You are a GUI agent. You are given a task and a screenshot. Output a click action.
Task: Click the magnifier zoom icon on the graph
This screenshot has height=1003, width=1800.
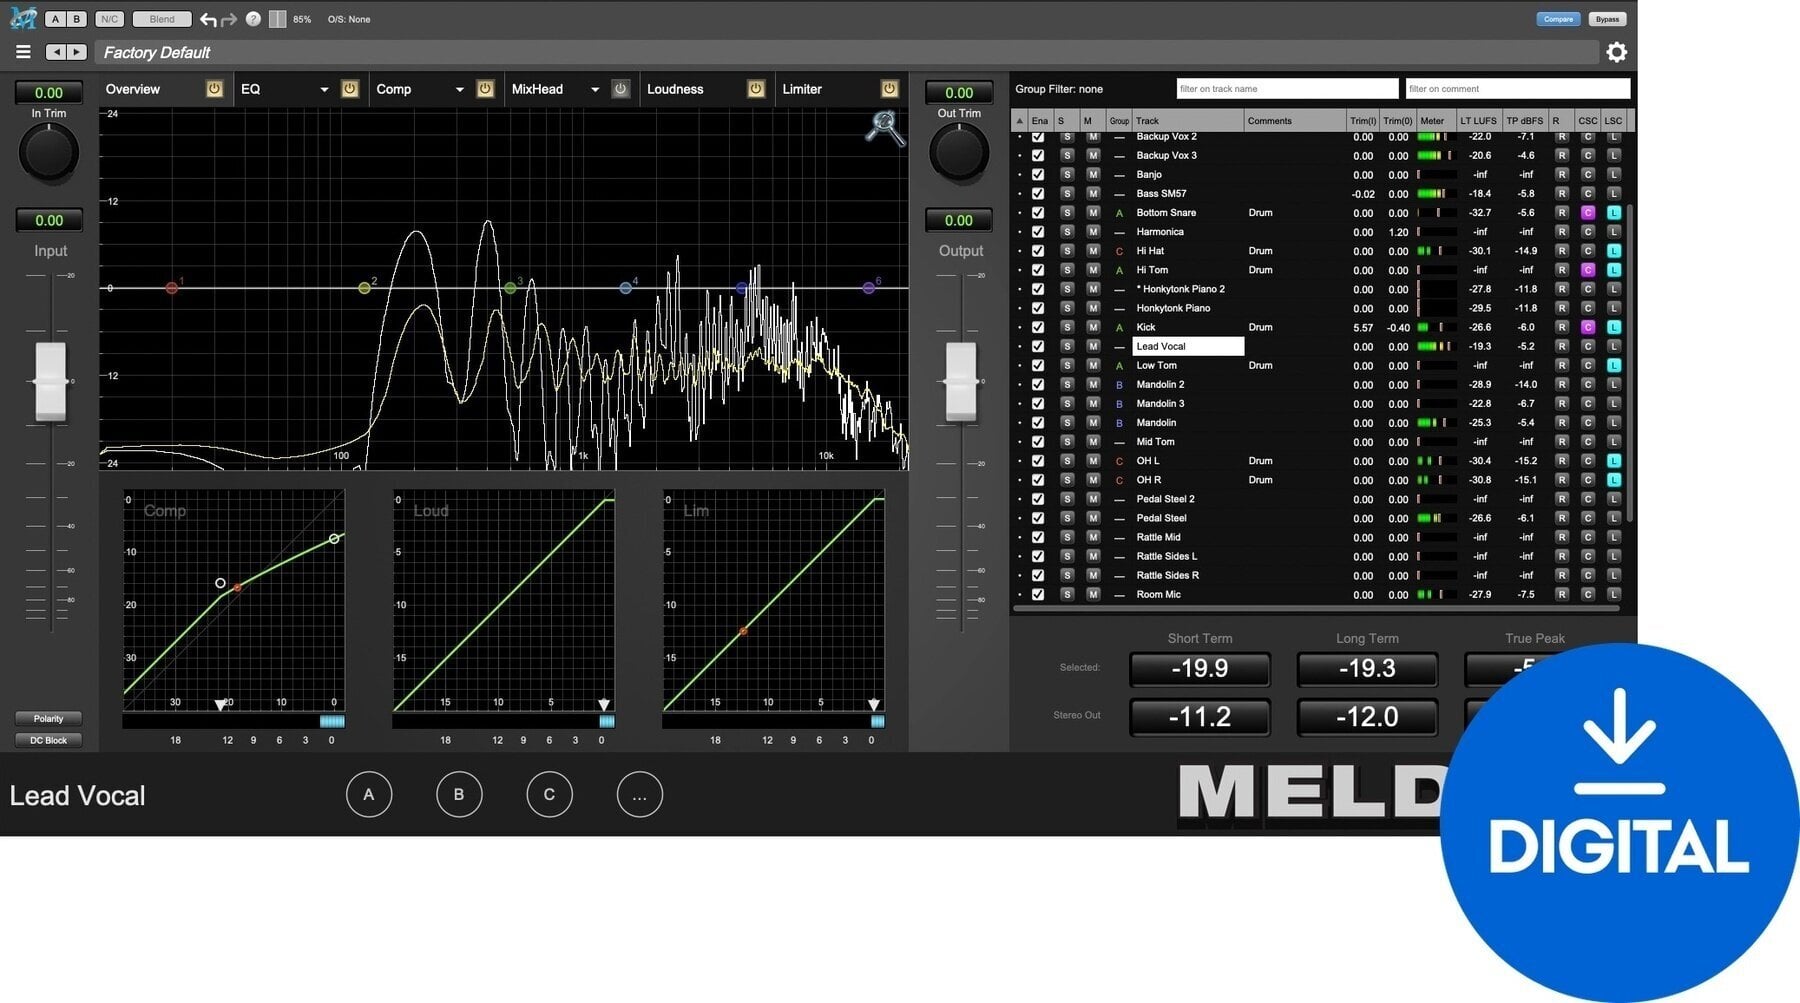click(x=885, y=128)
